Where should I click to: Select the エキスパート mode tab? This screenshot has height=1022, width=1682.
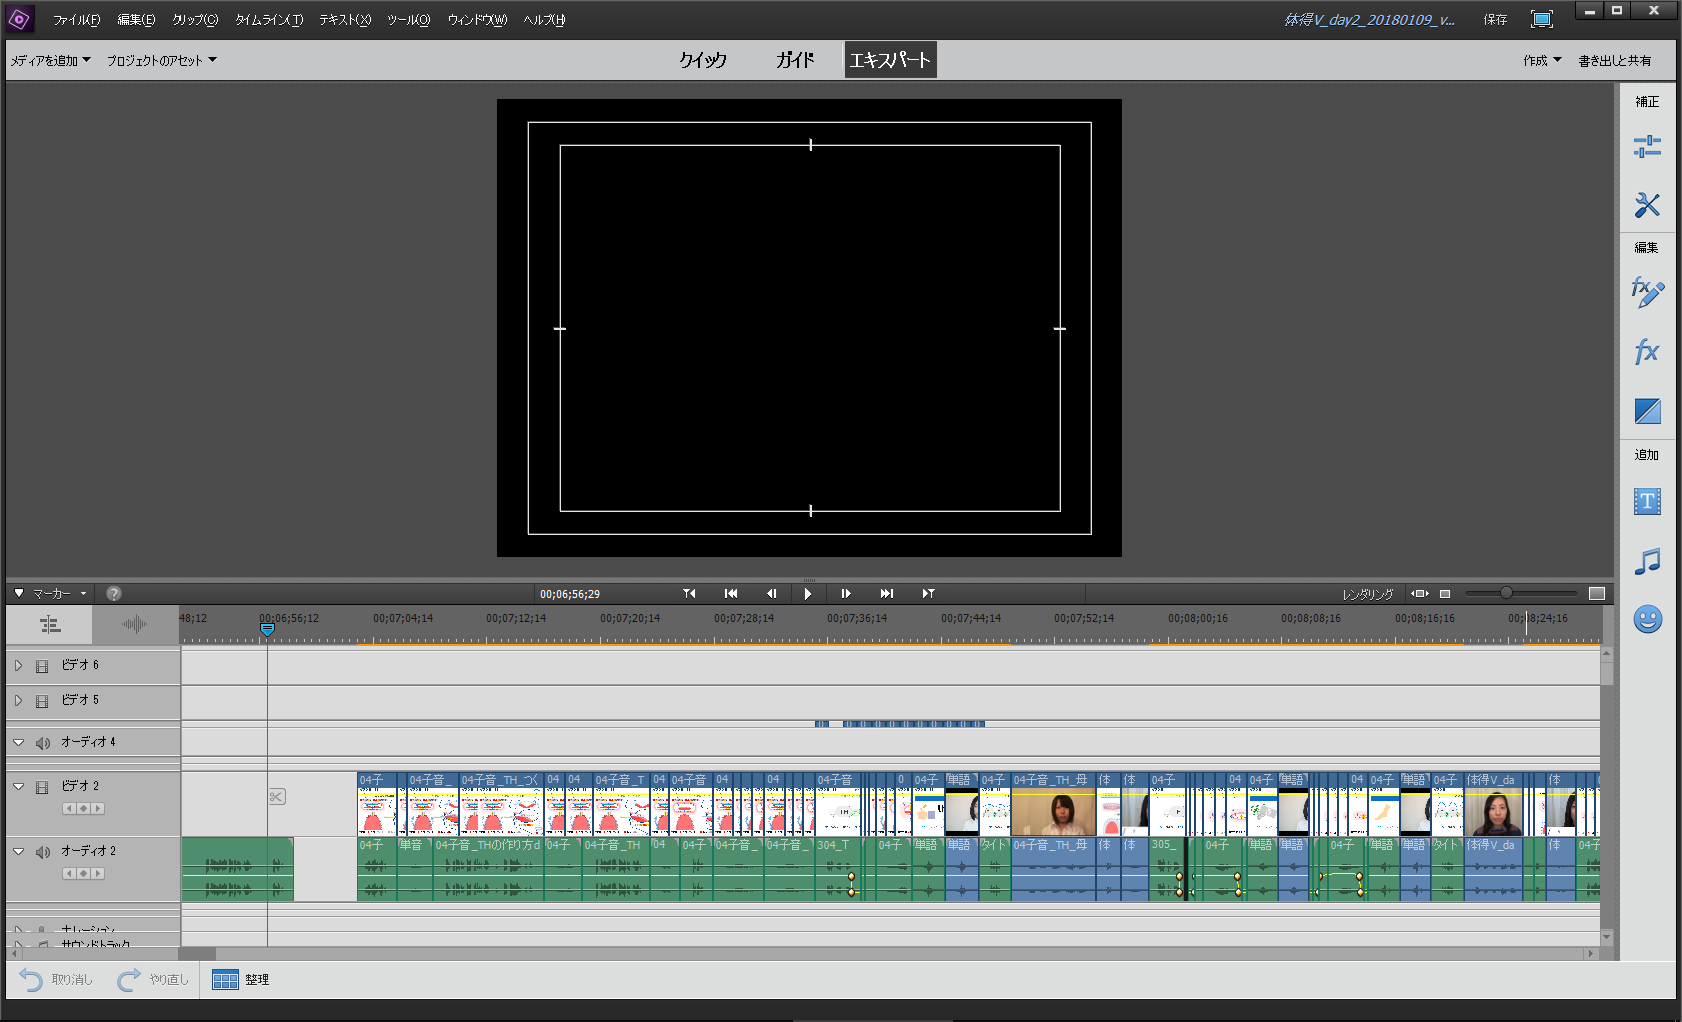click(x=890, y=60)
